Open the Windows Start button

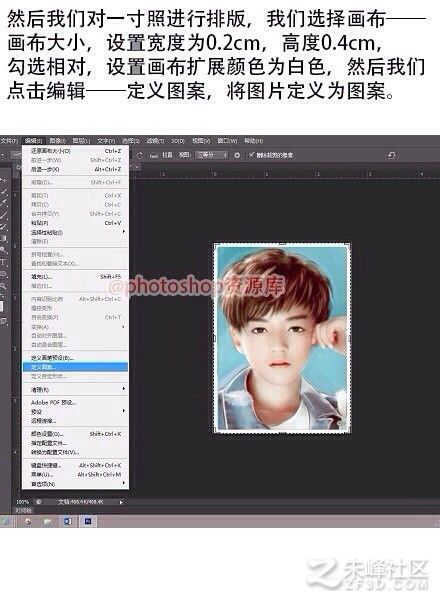click(x=5, y=521)
